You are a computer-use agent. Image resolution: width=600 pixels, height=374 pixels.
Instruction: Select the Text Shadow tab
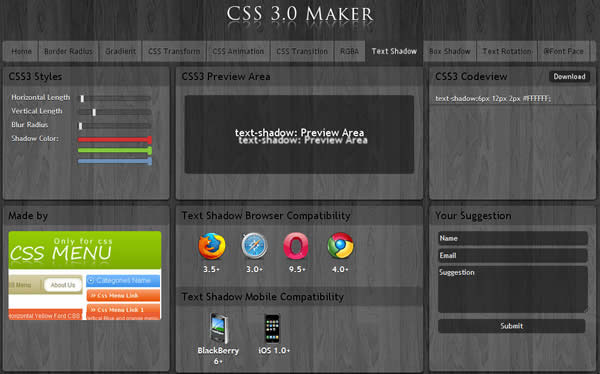[394, 51]
